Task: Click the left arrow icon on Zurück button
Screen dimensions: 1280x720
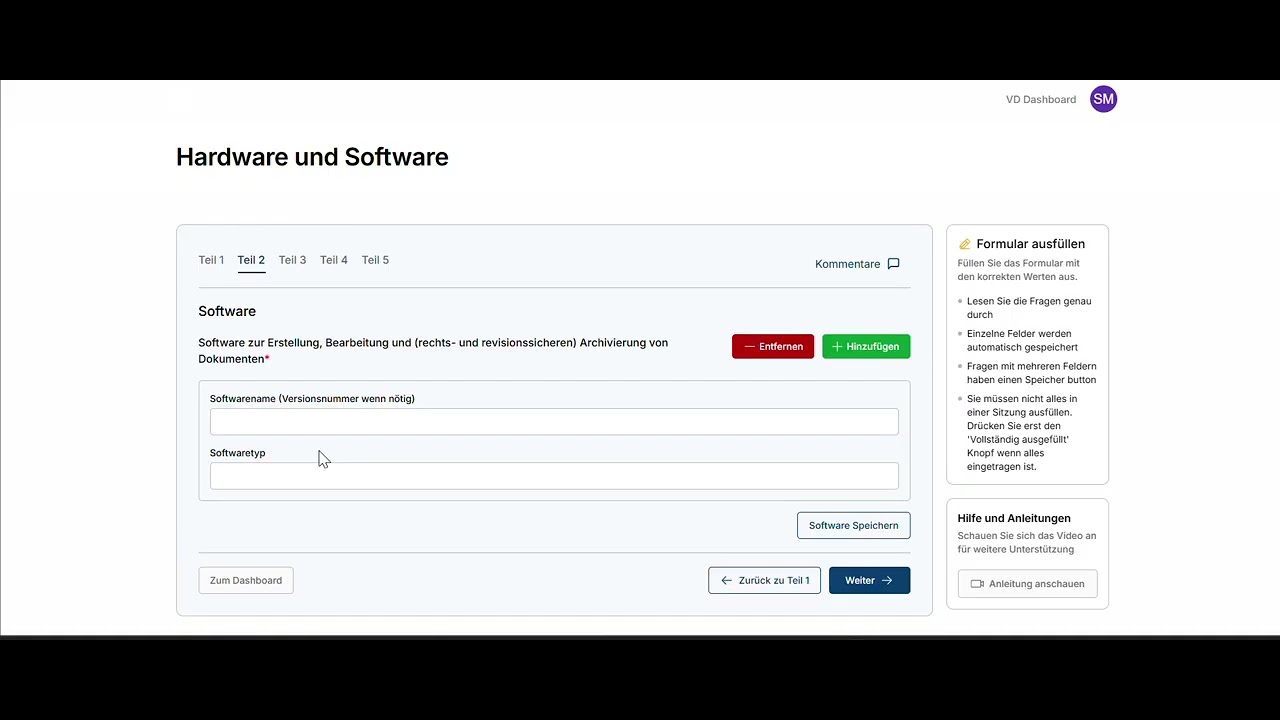Action: click(727, 581)
